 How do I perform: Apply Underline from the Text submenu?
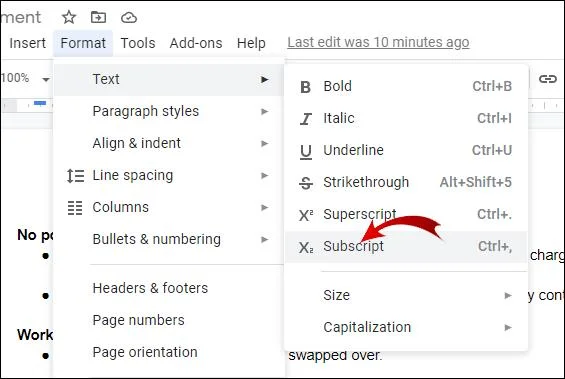[x=406, y=151]
